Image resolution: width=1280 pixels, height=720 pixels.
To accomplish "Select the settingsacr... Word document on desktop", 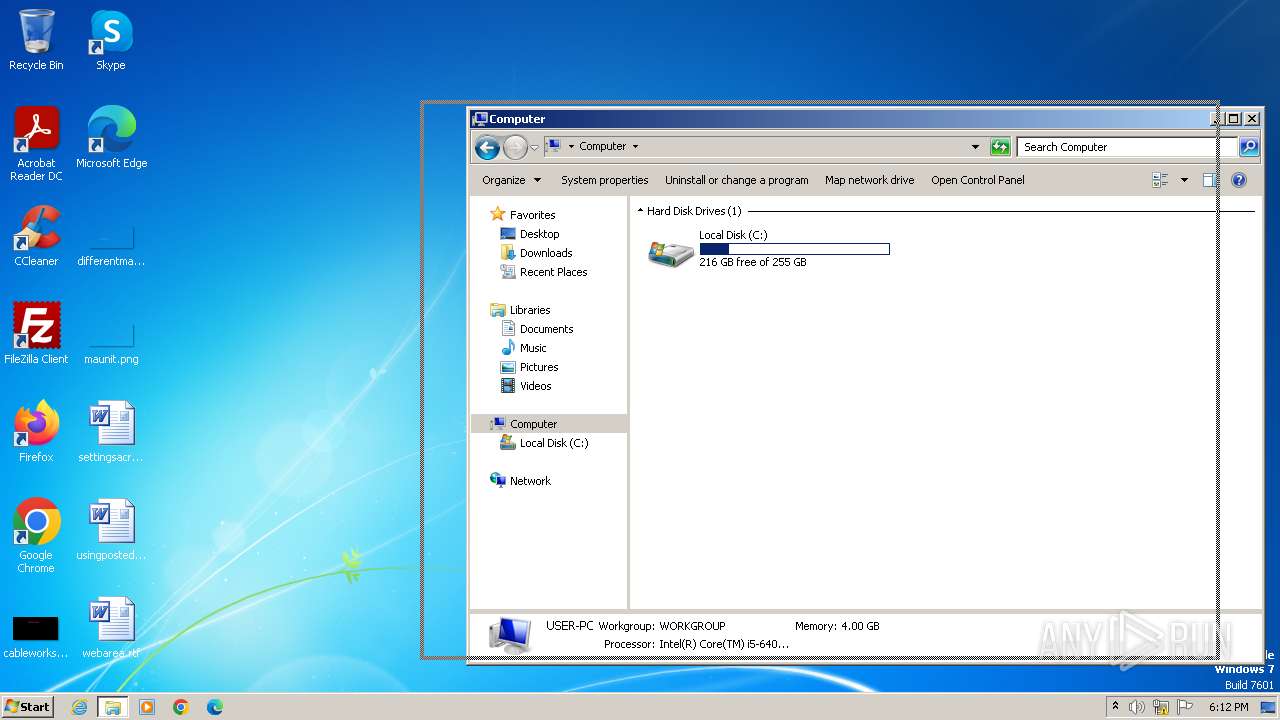I will point(111,432).
